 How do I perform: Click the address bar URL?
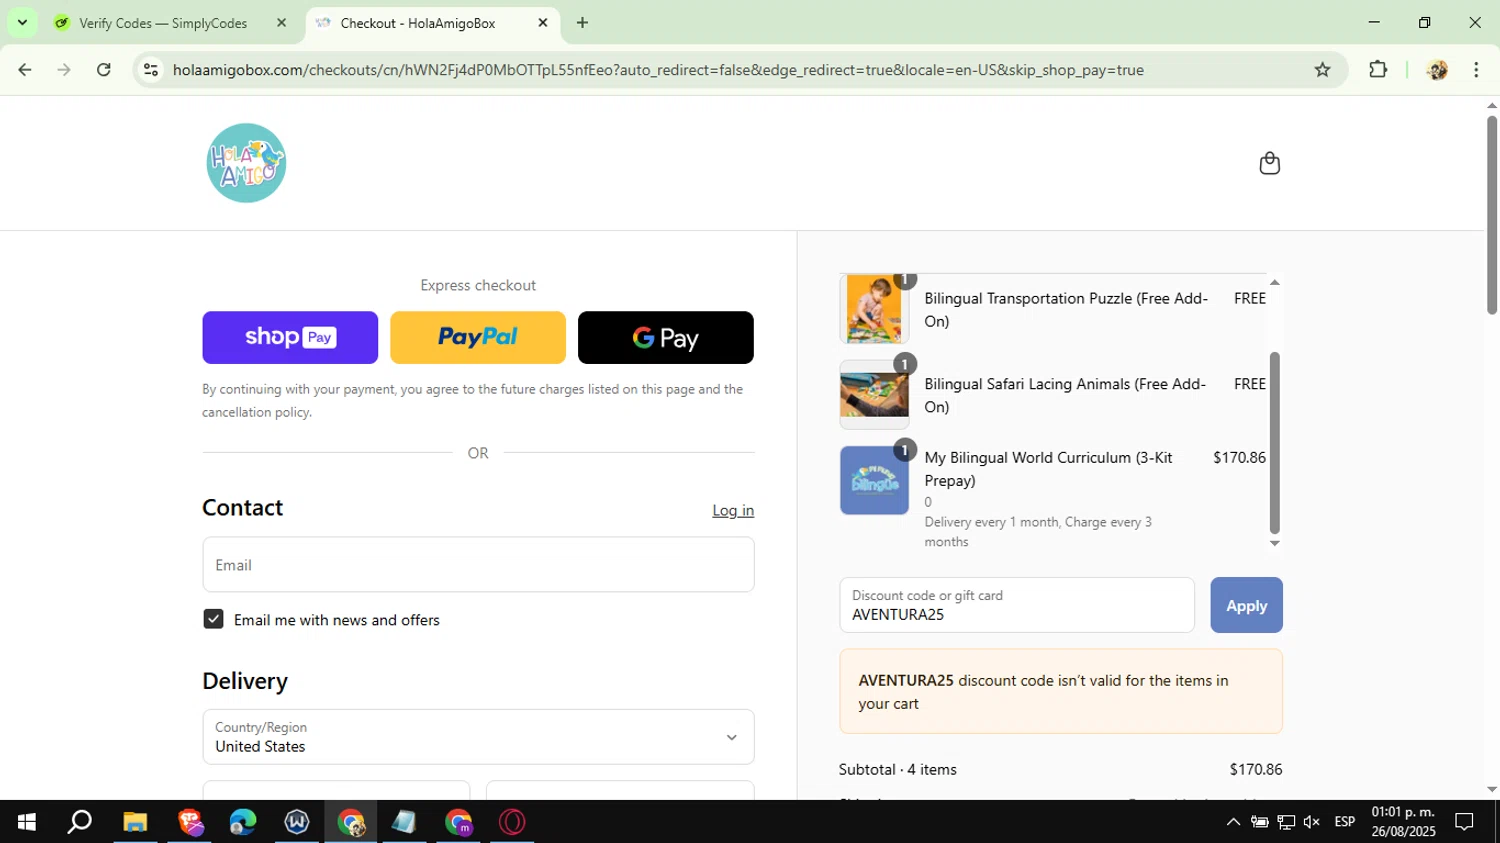(x=658, y=70)
